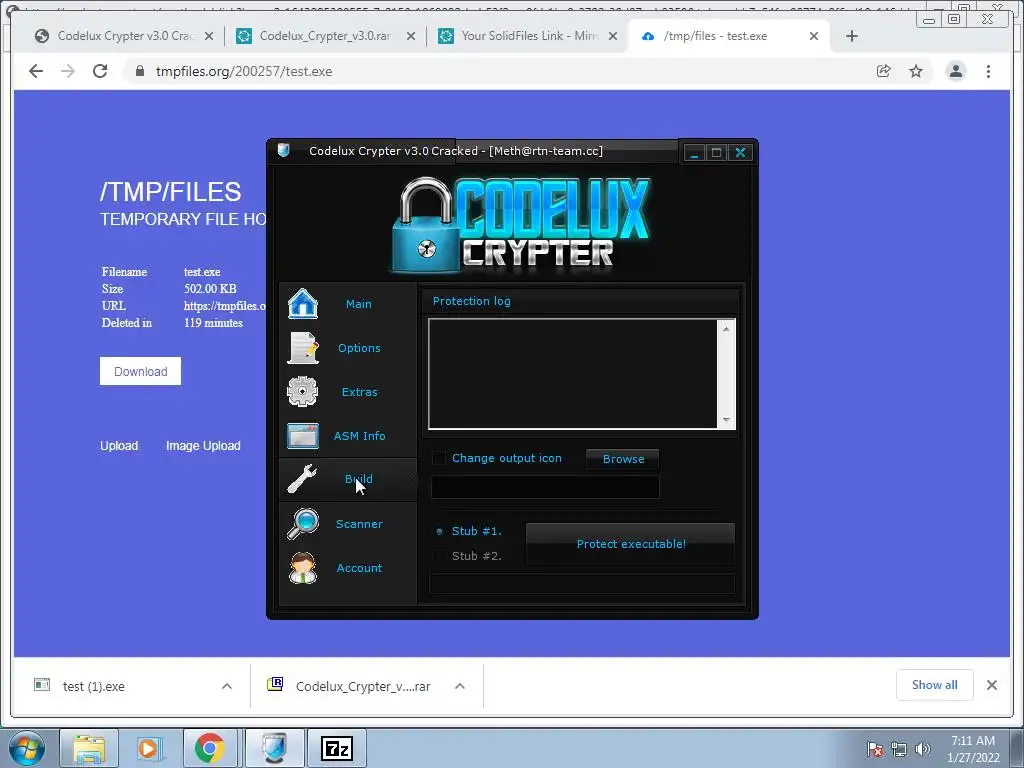Bookmark this page with the star
This screenshot has height=768, width=1024.
pos(916,71)
